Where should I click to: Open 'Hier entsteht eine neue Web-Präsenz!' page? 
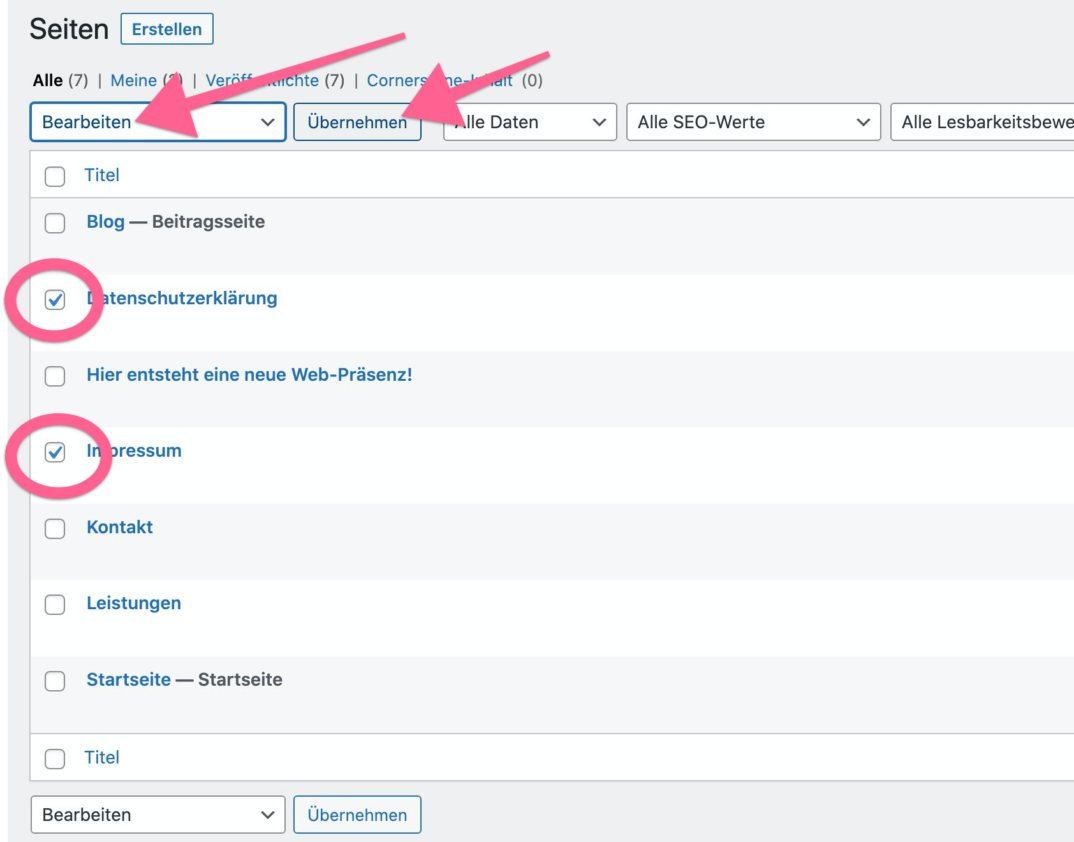click(x=249, y=375)
